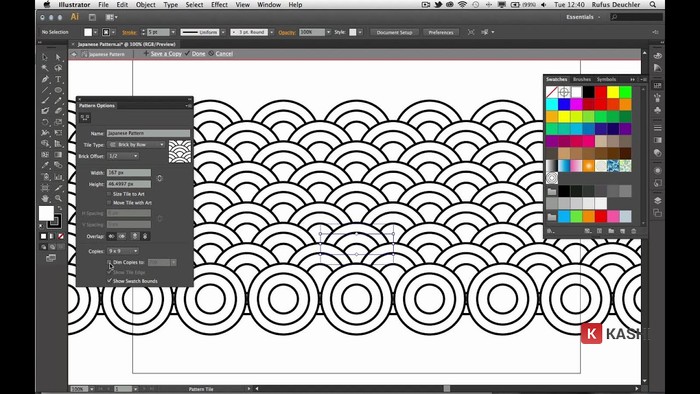Click the Pattern Tile Tool icon
Image resolution: width=700 pixels, height=394 pixels.
point(85,118)
